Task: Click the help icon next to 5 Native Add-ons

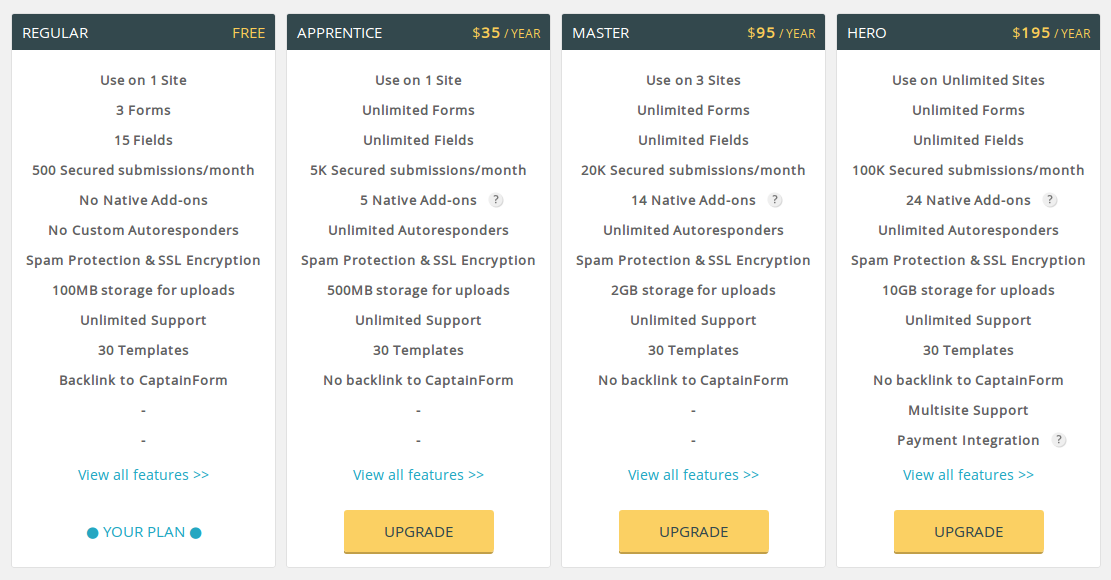Action: click(x=496, y=200)
